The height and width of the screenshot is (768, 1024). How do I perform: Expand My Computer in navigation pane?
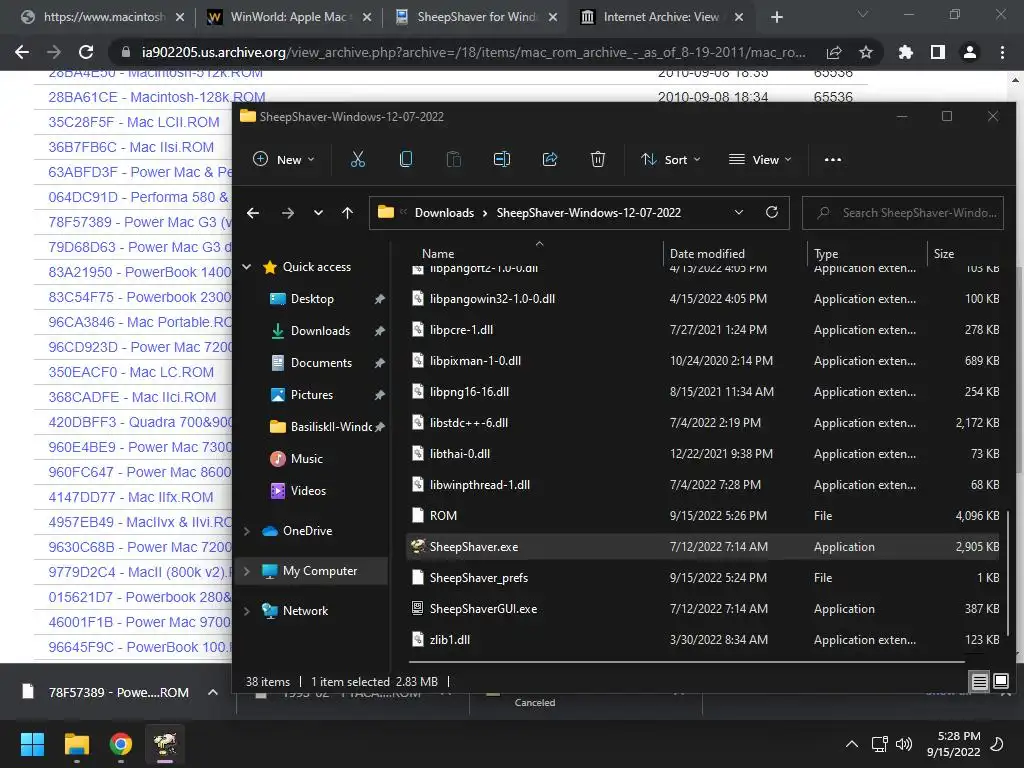tap(247, 571)
